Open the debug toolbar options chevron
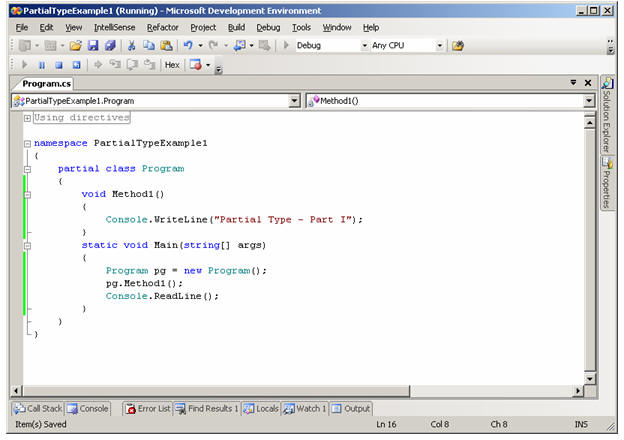Image resolution: width=624 pixels, height=440 pixels. tap(218, 70)
